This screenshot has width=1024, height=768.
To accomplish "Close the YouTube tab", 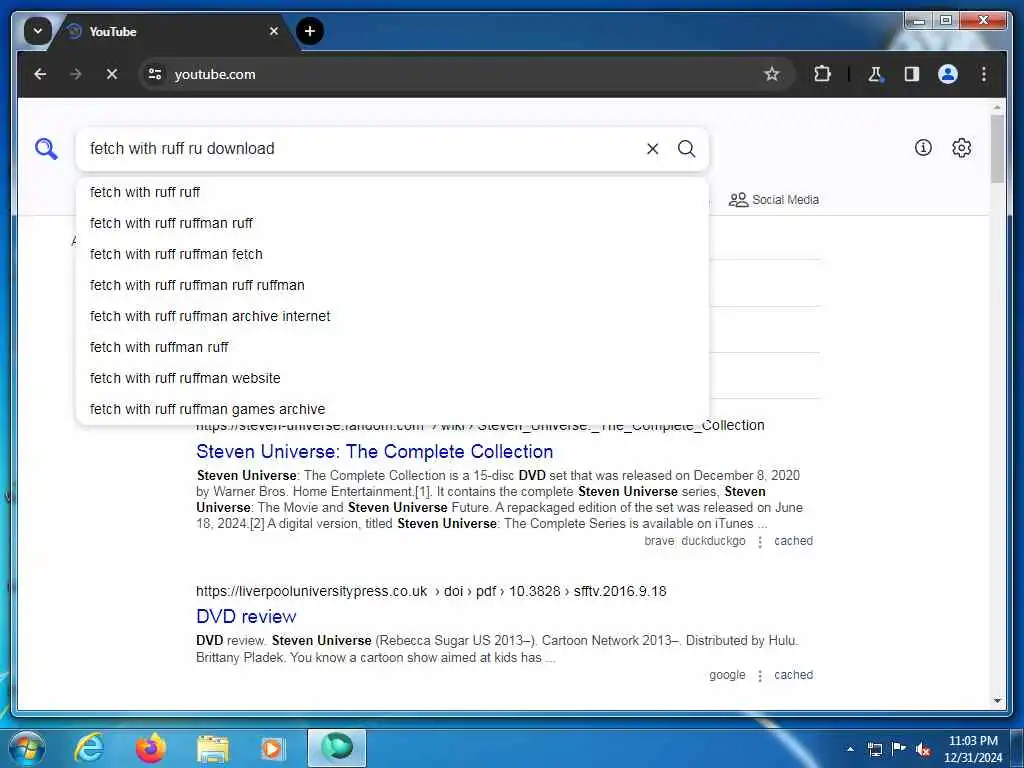I will tap(274, 31).
